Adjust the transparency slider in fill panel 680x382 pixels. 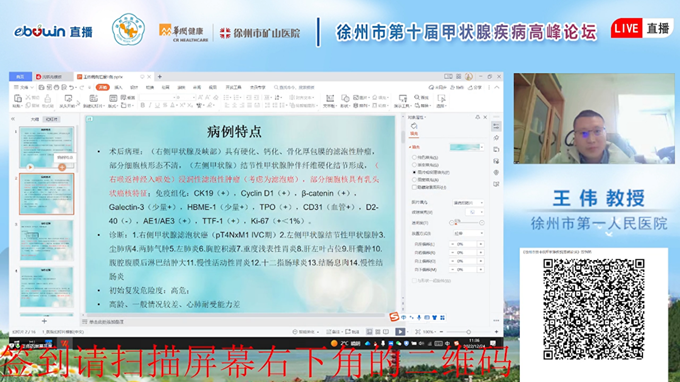click(467, 222)
